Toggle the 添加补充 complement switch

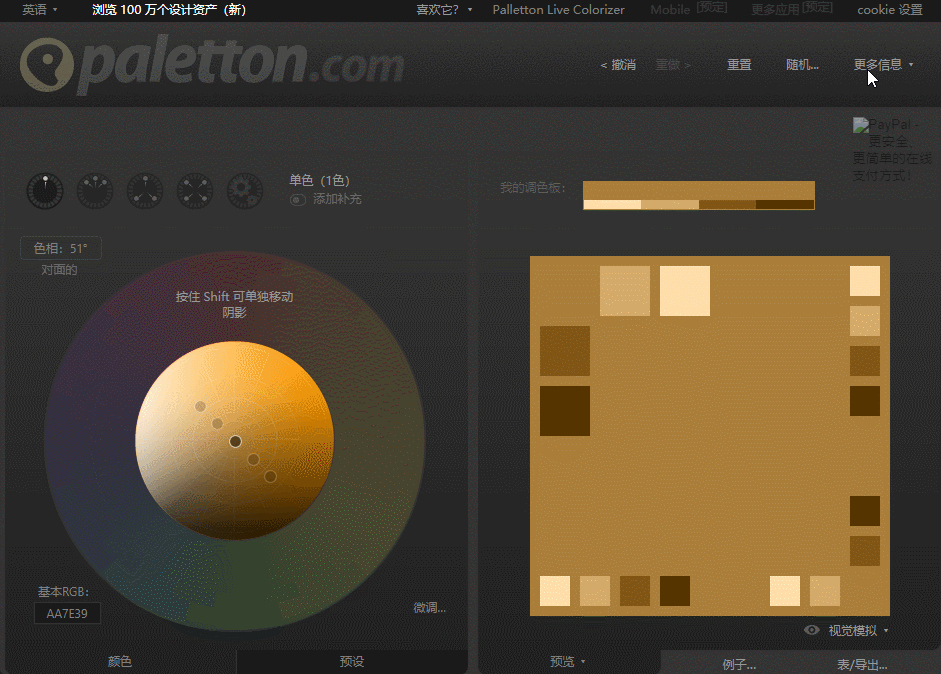point(297,200)
